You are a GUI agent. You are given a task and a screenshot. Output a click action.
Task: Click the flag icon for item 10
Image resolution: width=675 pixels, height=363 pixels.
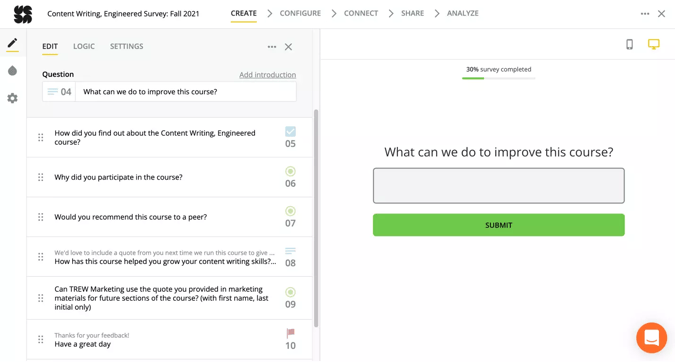291,333
